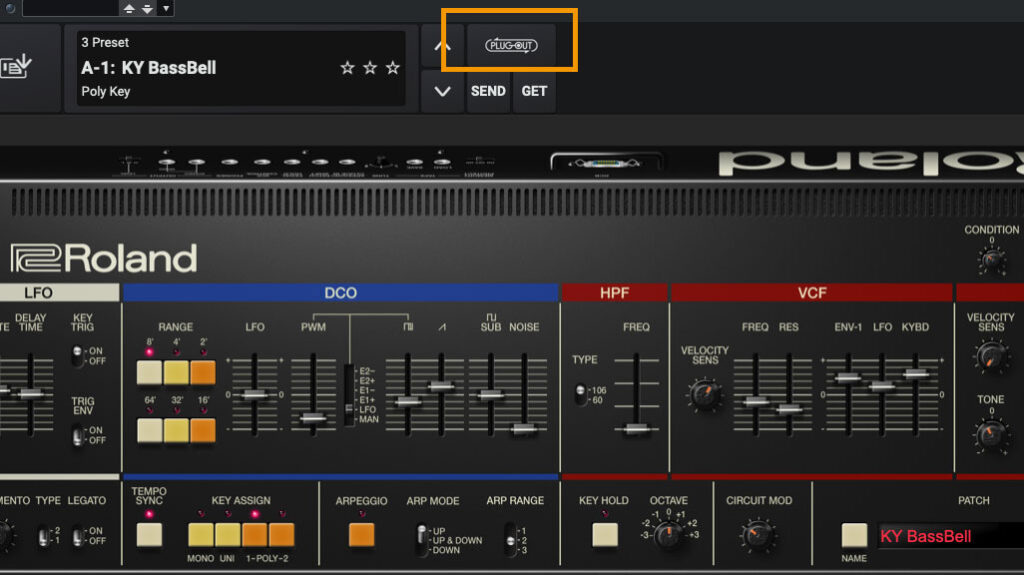Click the CONDITION knob
The height and width of the screenshot is (575, 1024).
[991, 261]
